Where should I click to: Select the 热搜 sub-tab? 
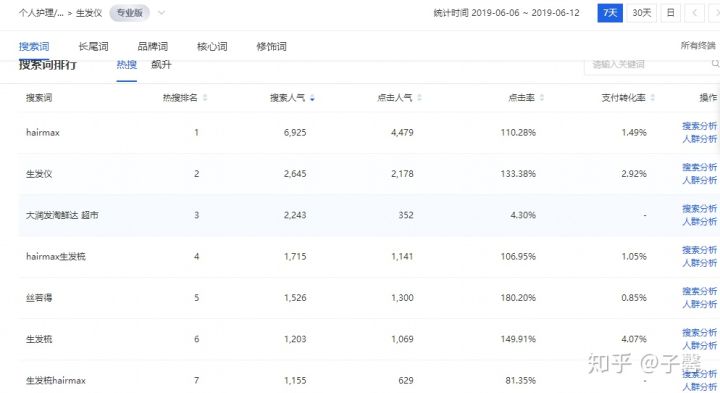(126, 65)
